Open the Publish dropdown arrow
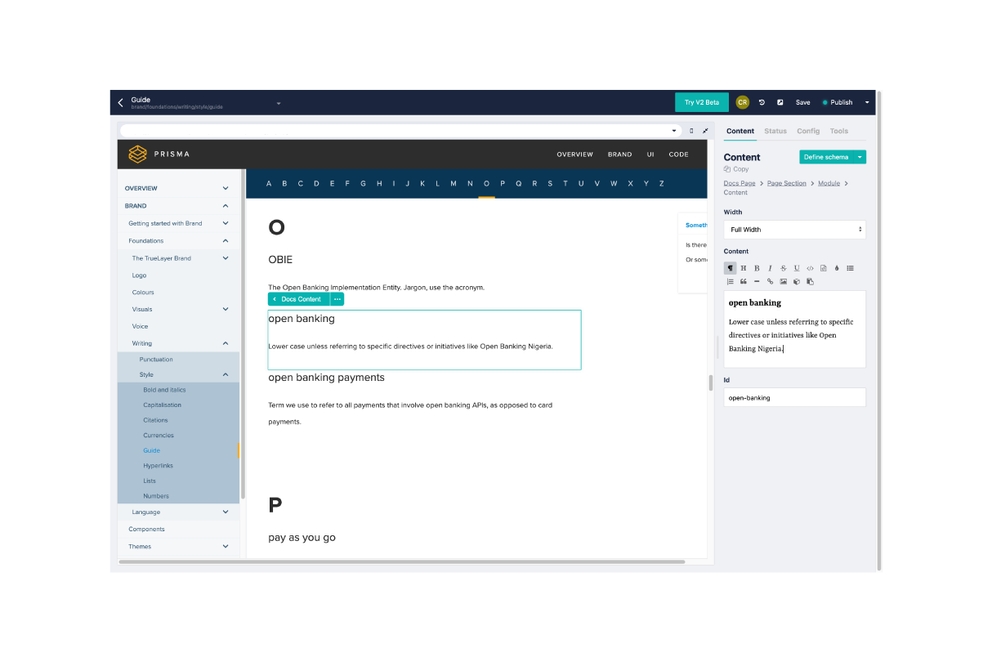The height and width of the screenshot is (662, 992). [x=867, y=102]
